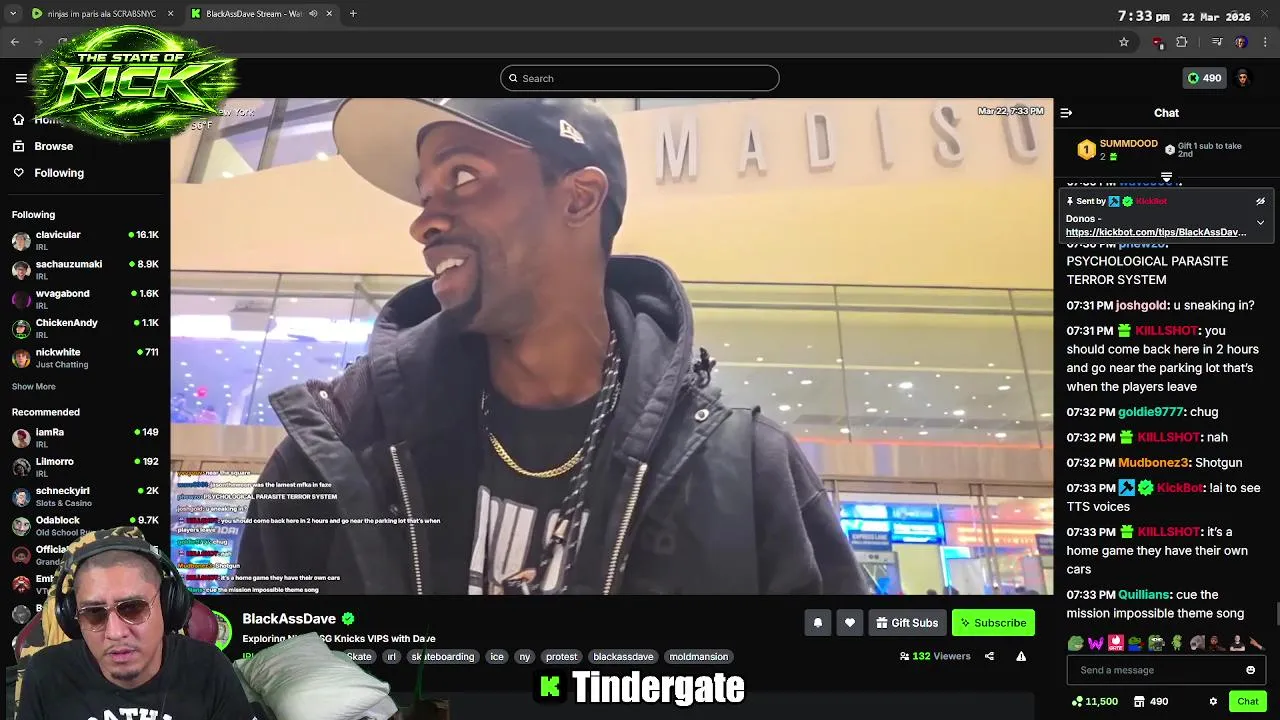Select the moldmansion tag
1280x720 pixels.
pos(698,657)
